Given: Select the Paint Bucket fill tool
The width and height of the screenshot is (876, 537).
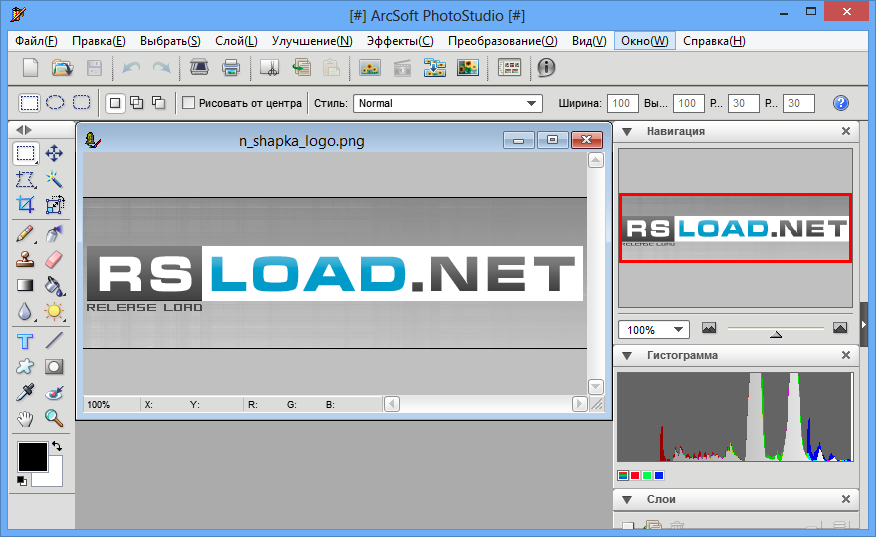Looking at the screenshot, I should click(x=54, y=286).
